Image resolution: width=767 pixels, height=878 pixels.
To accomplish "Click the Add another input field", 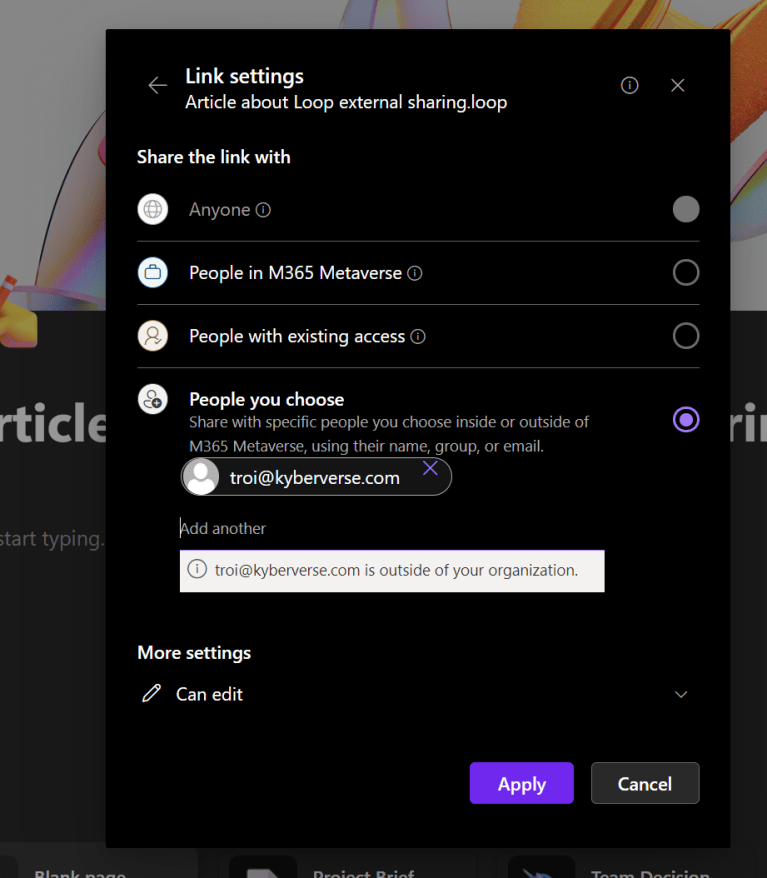I will click(392, 528).
